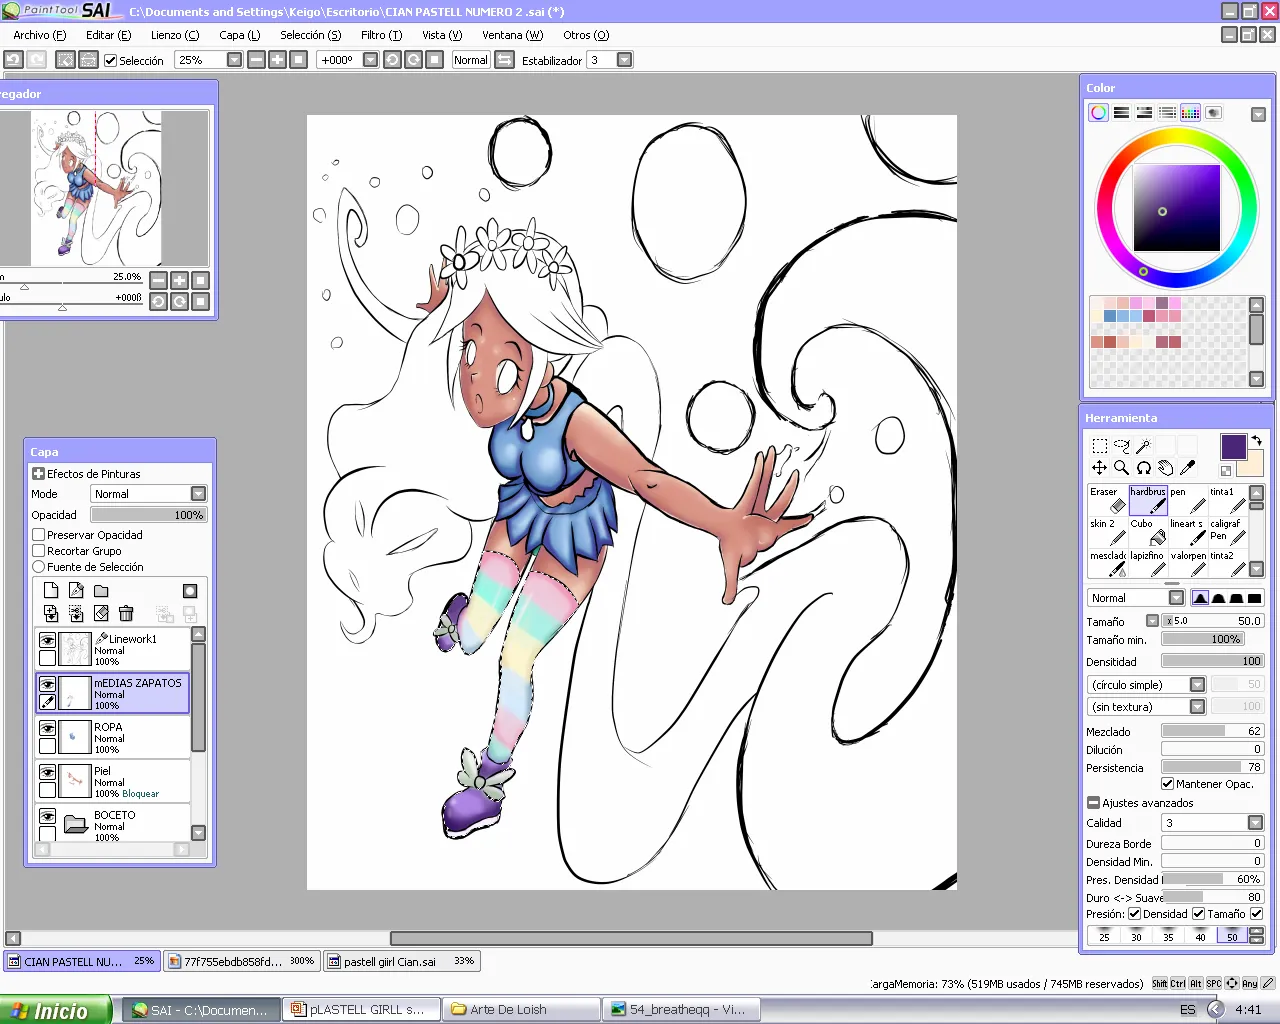The width and height of the screenshot is (1280, 1024).
Task: Hide the mEDIAS ZAPATOS layer
Action: click(47, 684)
